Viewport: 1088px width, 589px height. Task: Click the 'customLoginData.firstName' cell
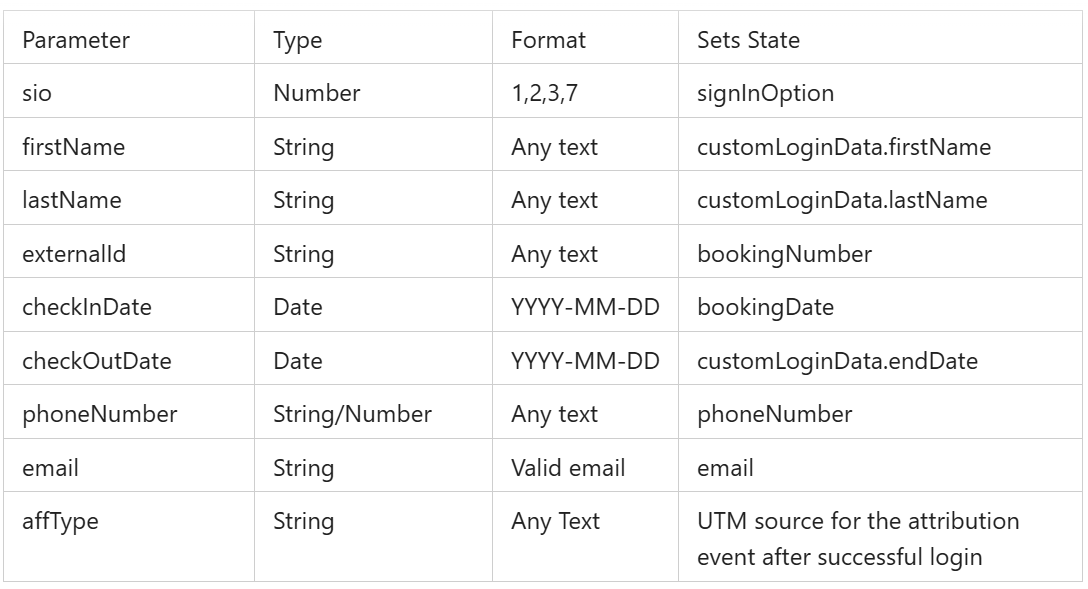tap(843, 147)
